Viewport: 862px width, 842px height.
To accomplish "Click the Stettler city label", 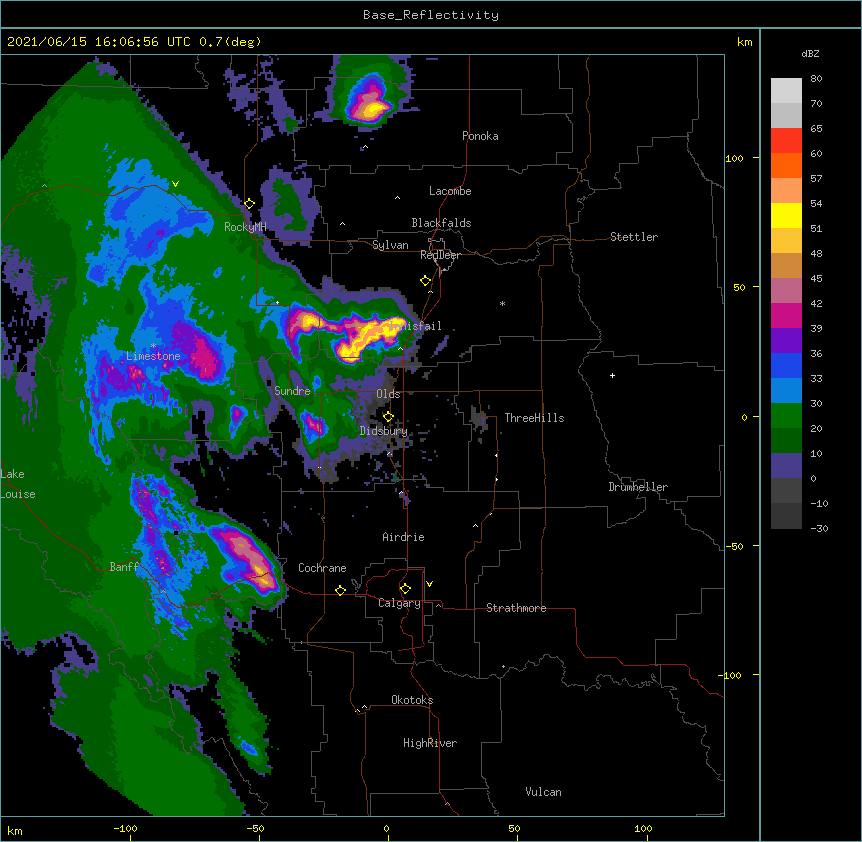I will [x=633, y=237].
